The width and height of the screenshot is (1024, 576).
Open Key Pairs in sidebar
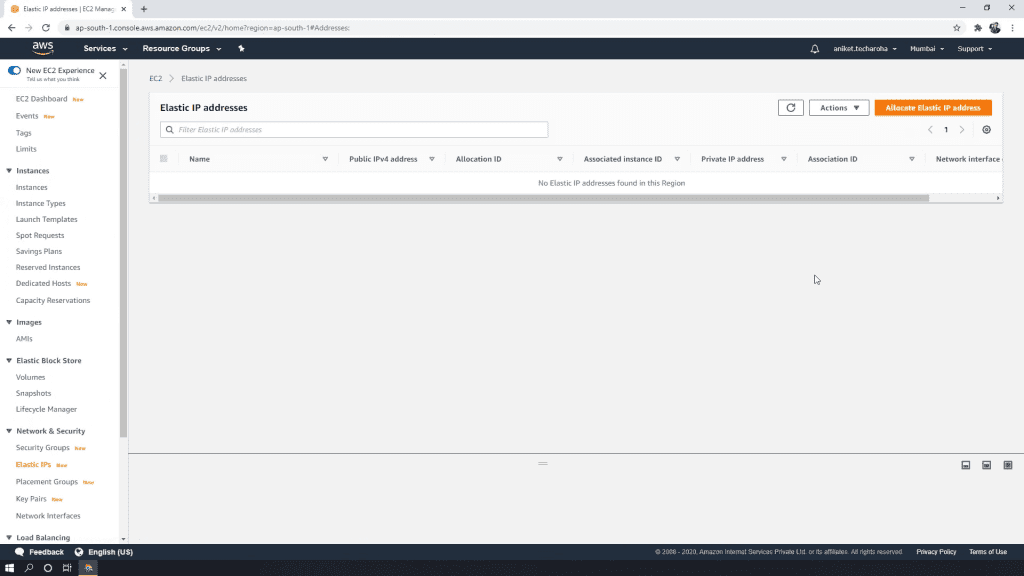tap(31, 498)
